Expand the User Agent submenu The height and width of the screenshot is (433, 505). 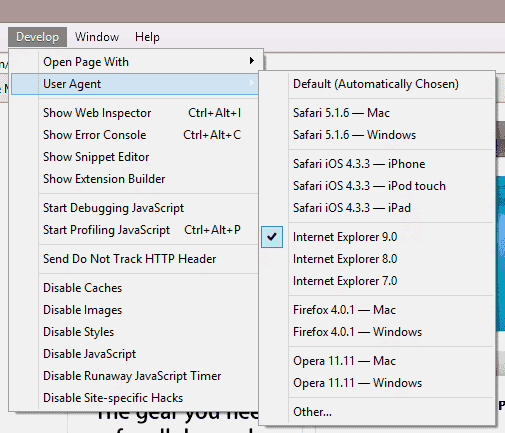(x=135, y=84)
